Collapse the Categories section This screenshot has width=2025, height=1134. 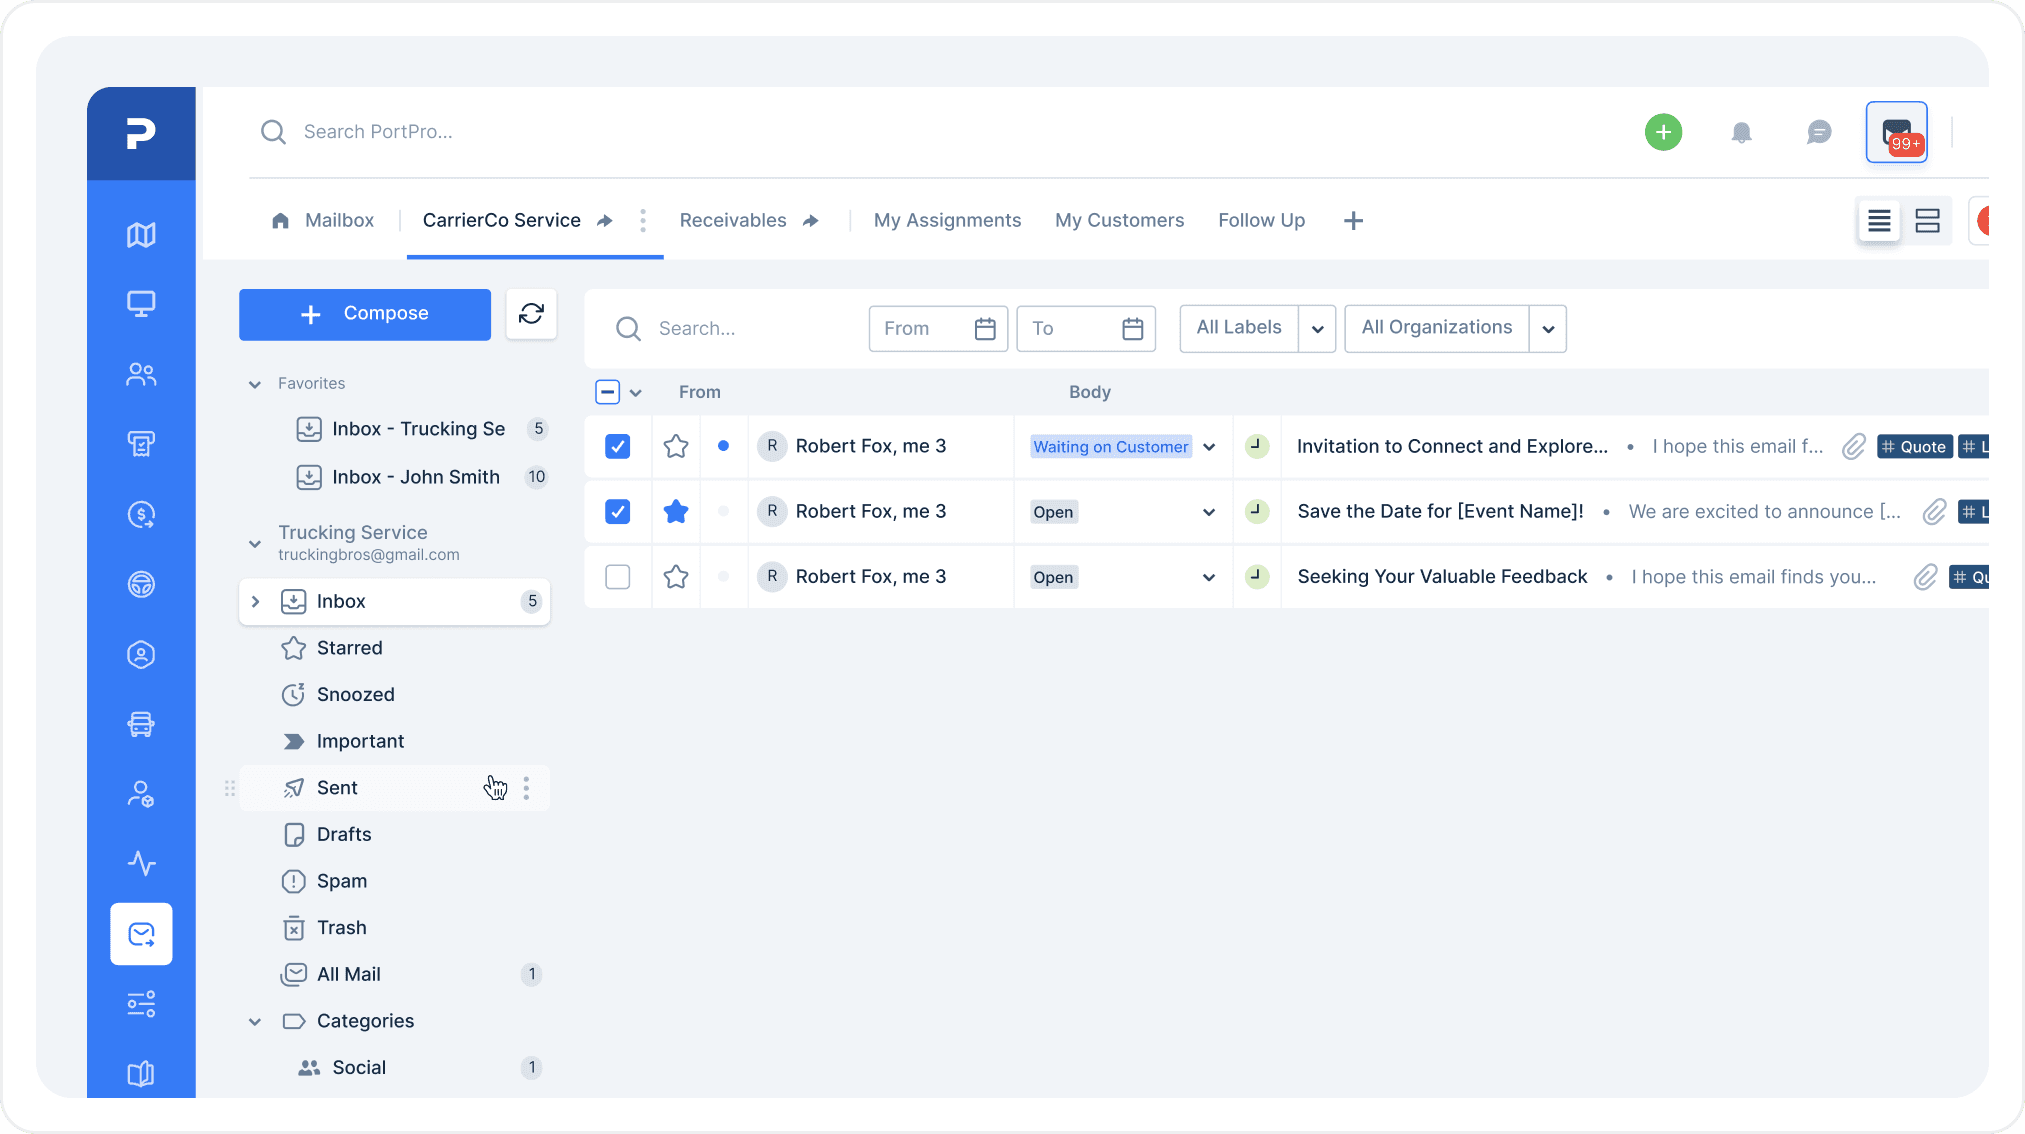[255, 1021]
